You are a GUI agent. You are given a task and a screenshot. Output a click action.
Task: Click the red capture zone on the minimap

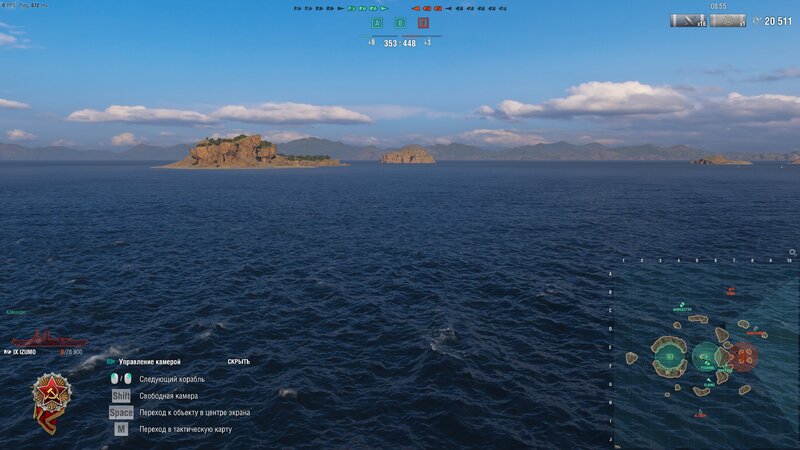[743, 356]
